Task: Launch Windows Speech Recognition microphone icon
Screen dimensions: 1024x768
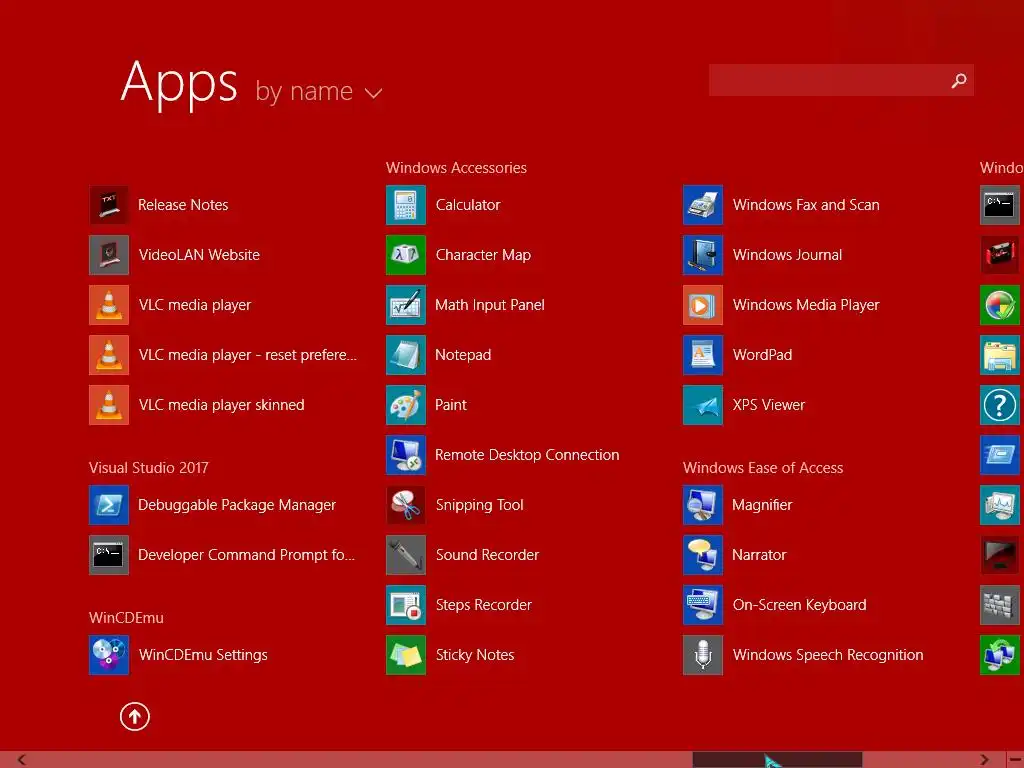Action: tap(703, 655)
